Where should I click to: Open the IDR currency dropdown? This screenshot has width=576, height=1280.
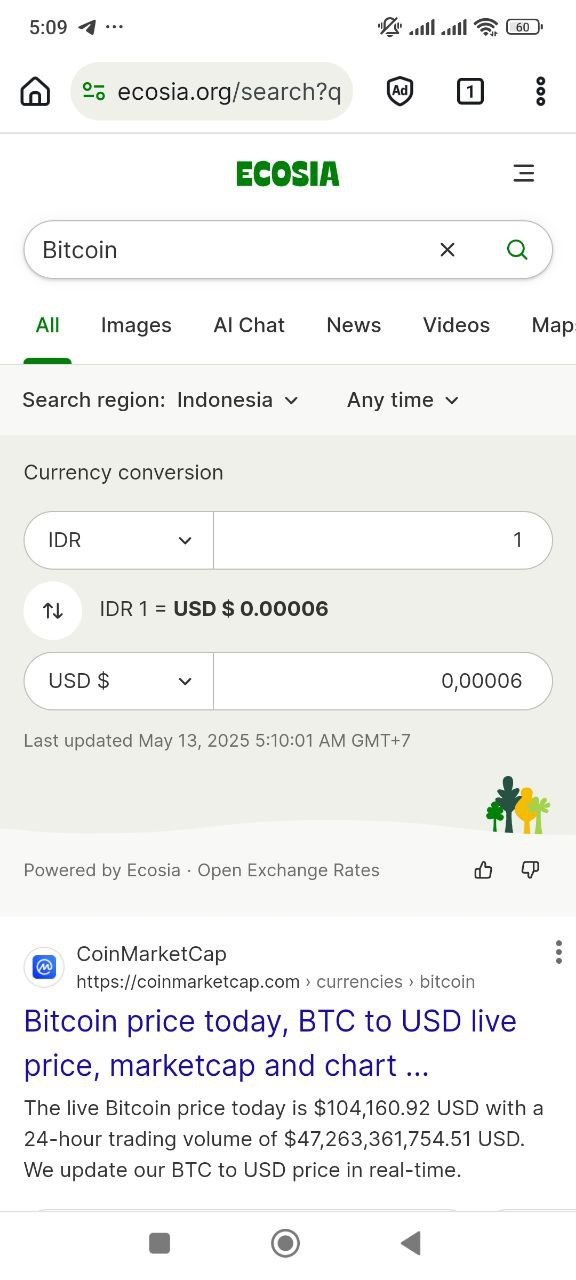point(119,540)
